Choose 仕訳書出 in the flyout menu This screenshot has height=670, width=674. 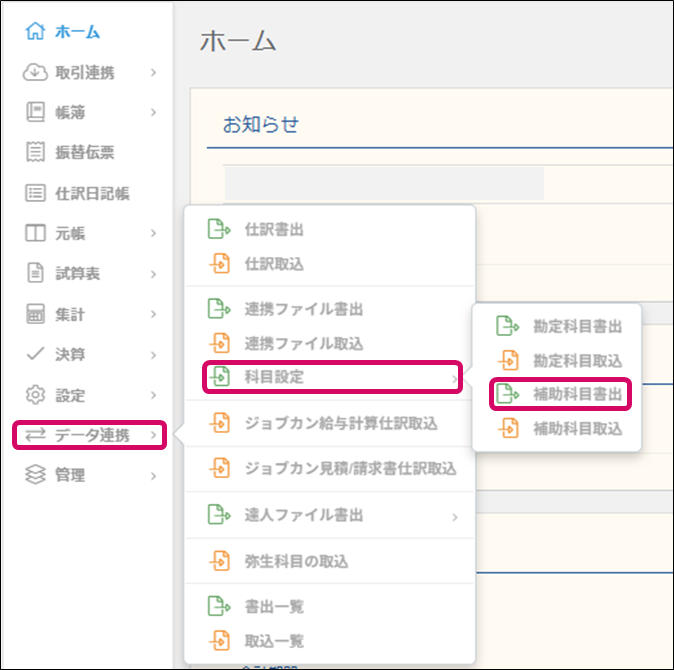[x=274, y=229]
